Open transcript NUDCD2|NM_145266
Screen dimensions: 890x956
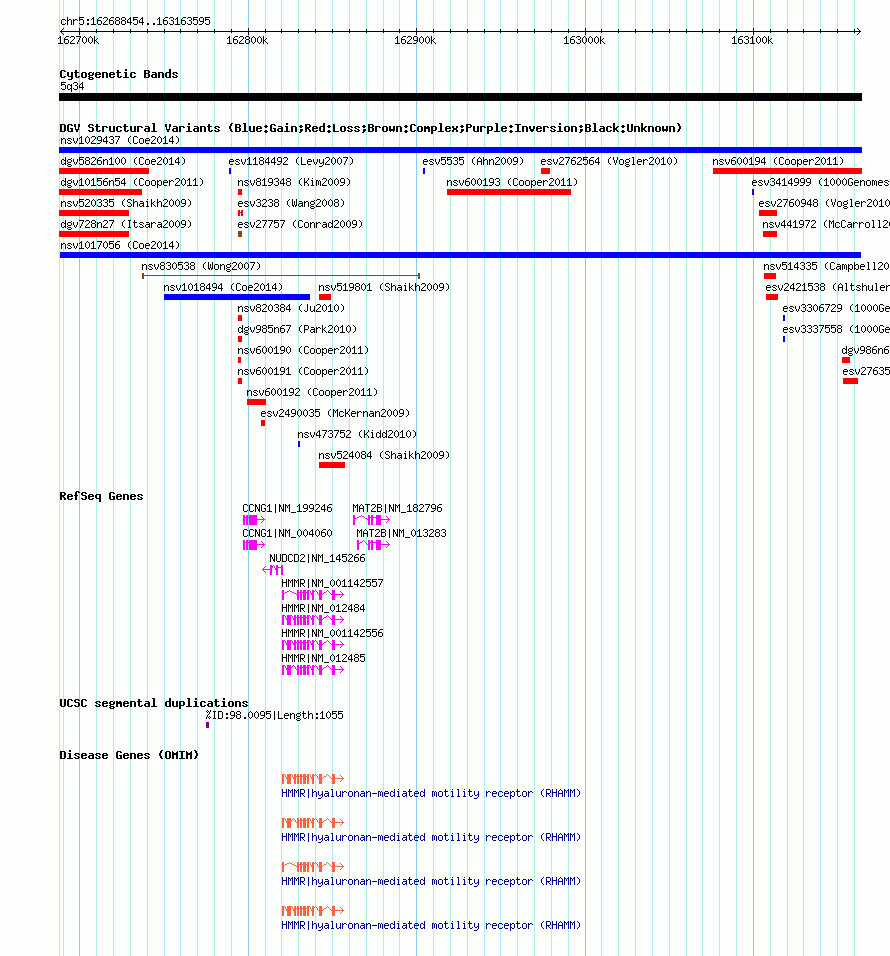317,558
